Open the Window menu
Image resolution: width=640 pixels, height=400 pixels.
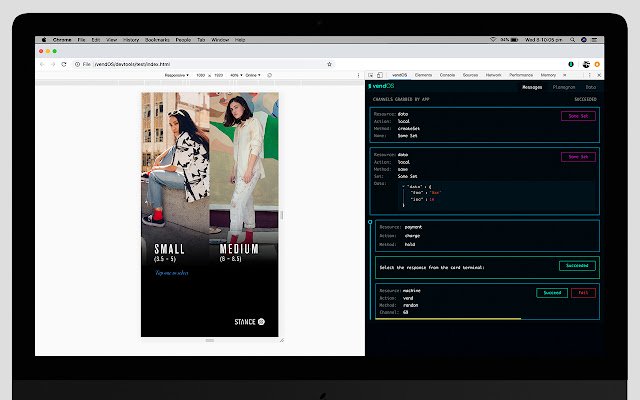(220, 40)
